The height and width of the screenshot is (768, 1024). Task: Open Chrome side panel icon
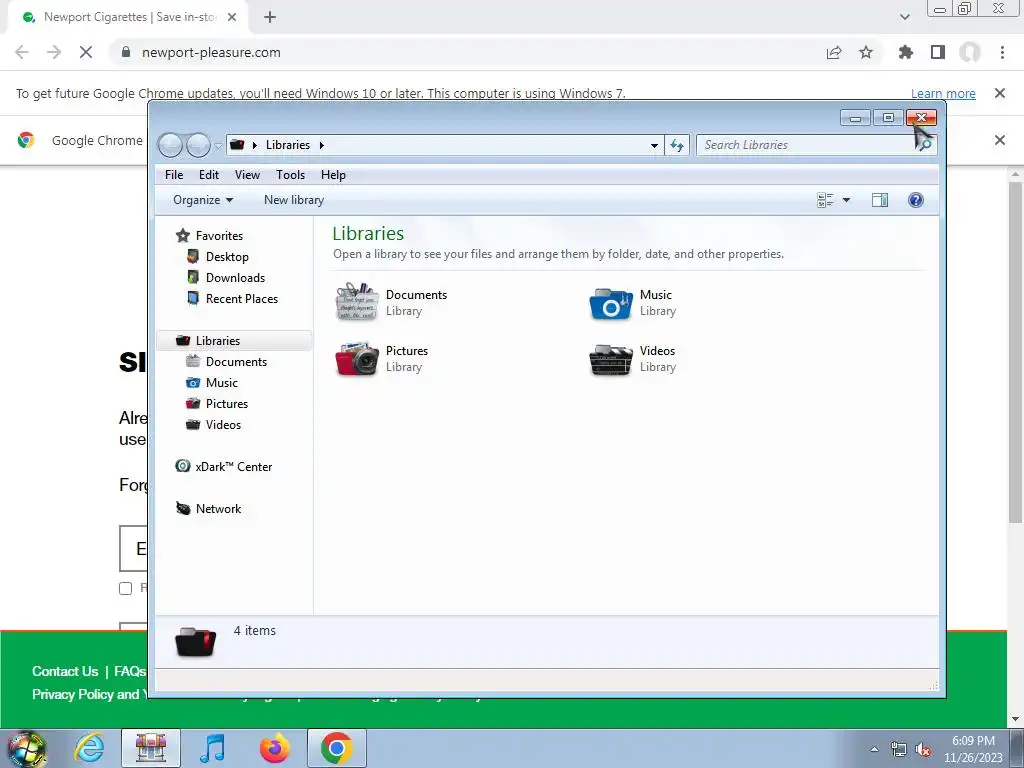[938, 52]
